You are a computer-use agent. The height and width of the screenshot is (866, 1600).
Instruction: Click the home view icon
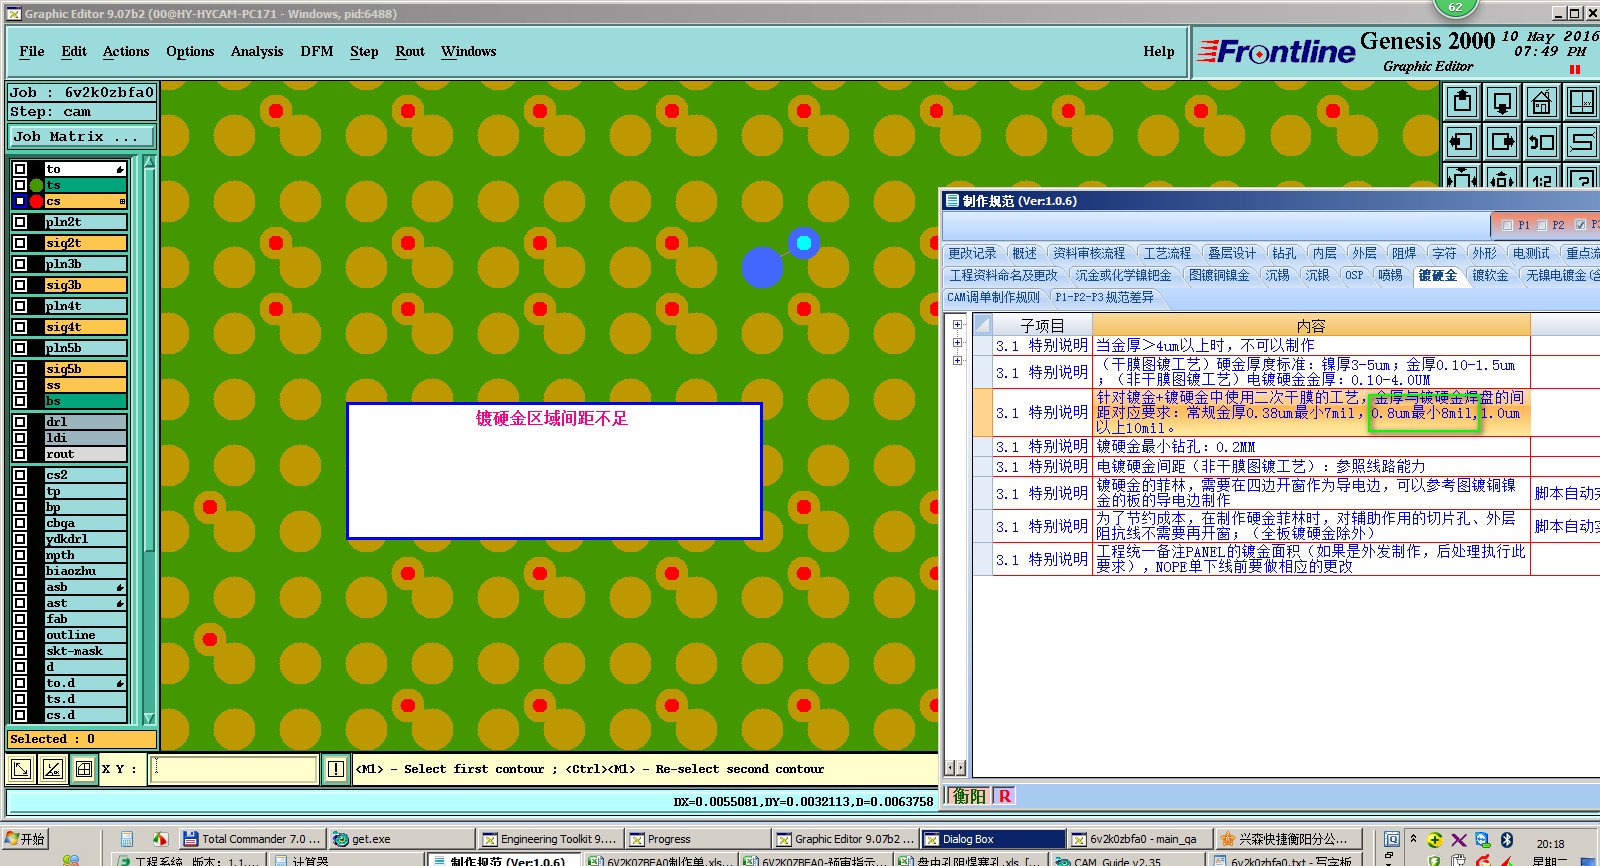(1542, 102)
